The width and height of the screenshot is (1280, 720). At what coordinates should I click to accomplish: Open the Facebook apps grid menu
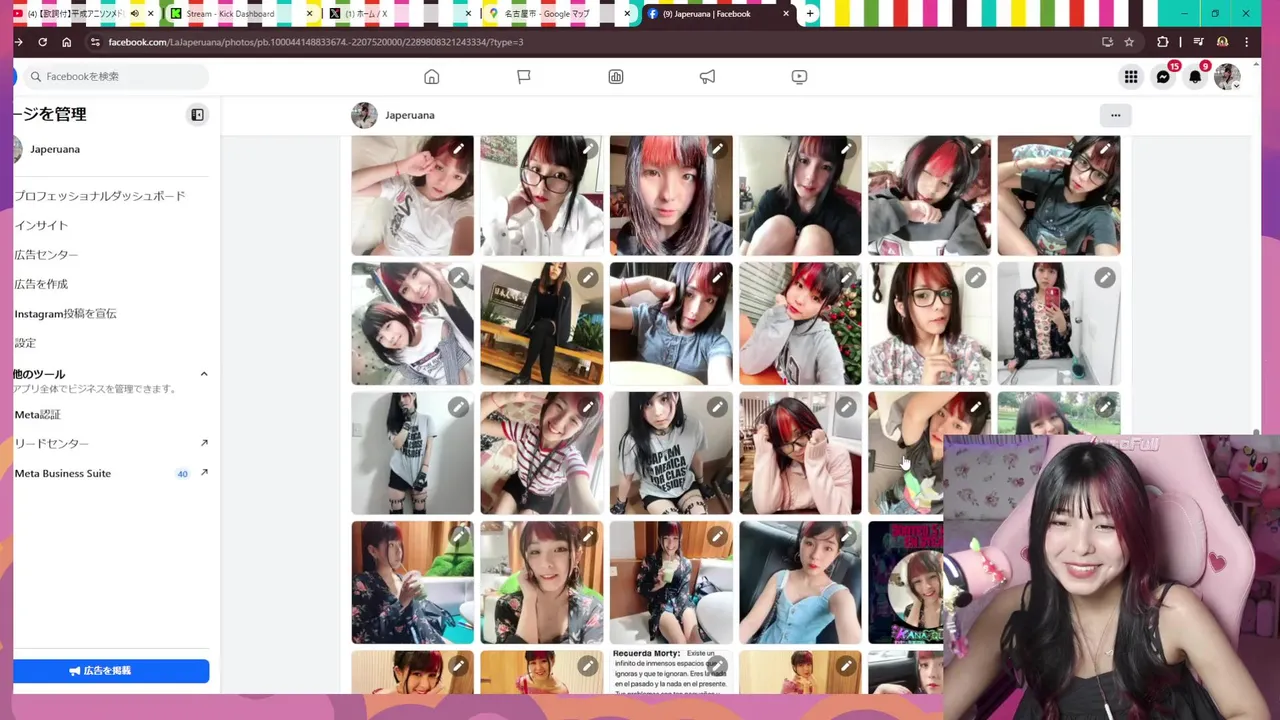[x=1131, y=77]
